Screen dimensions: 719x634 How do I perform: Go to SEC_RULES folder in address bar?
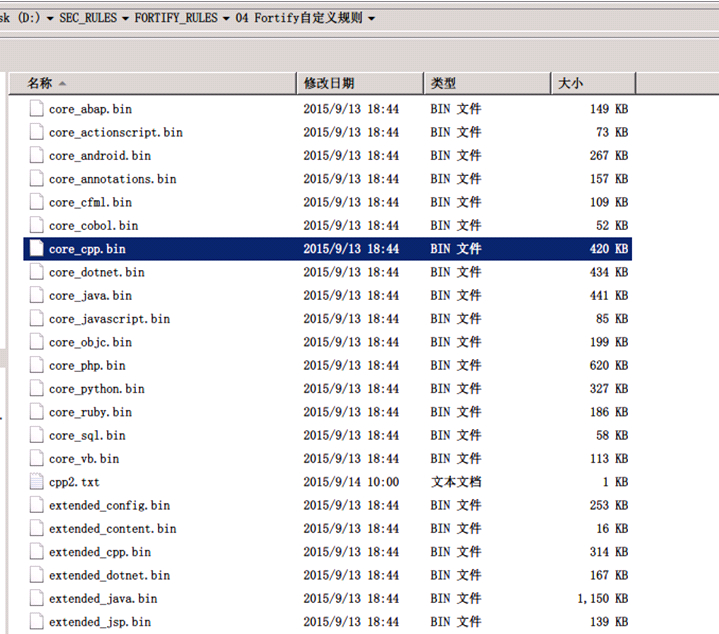tap(88, 18)
